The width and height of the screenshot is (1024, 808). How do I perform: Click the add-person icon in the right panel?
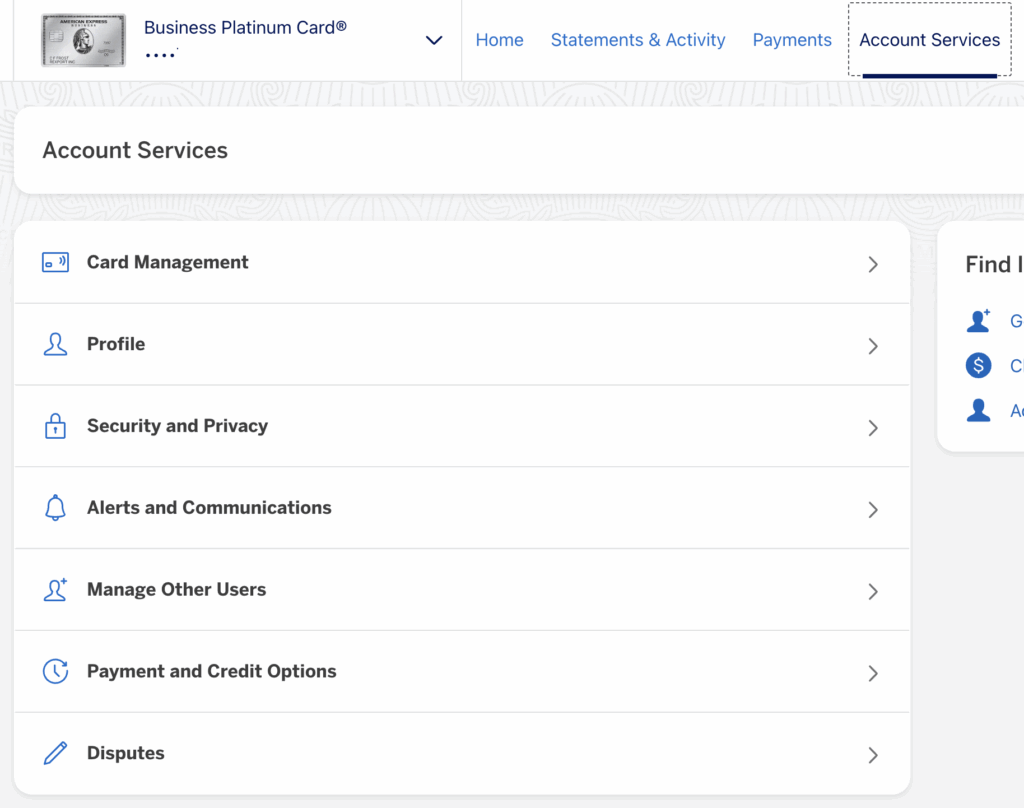(x=978, y=321)
